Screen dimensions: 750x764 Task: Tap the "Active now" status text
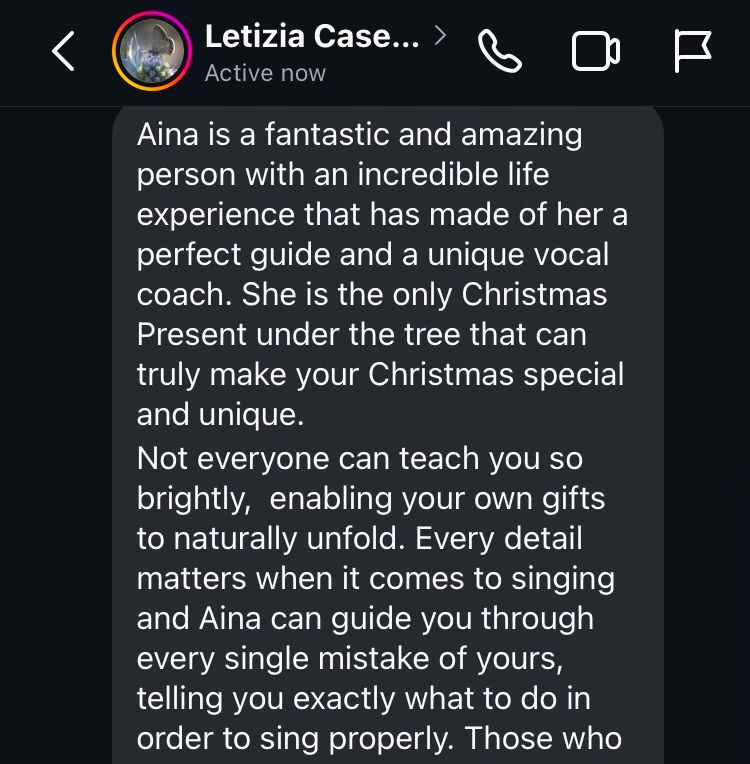coord(265,73)
